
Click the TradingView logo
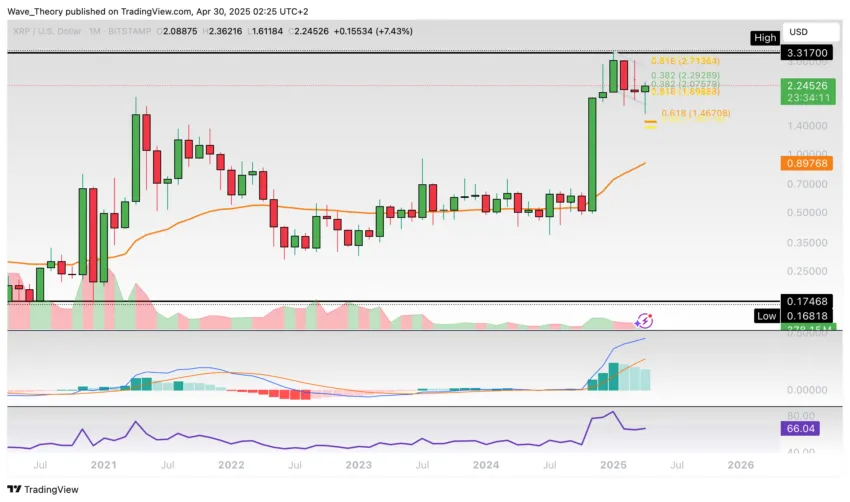pyautogui.click(x=43, y=490)
